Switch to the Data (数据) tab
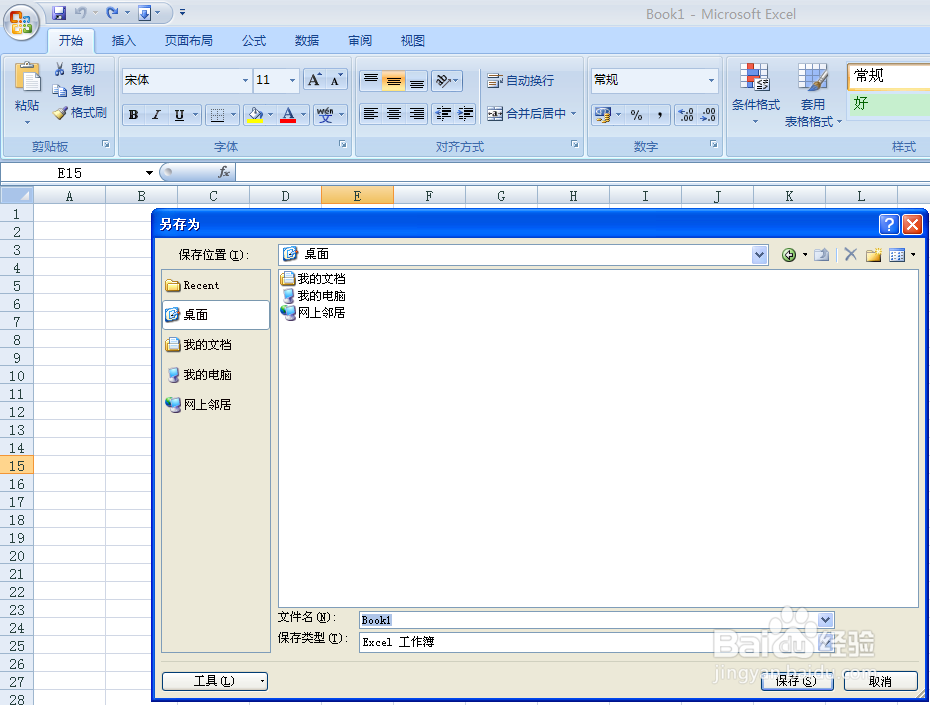Viewport: 930px width, 705px height. (307, 40)
